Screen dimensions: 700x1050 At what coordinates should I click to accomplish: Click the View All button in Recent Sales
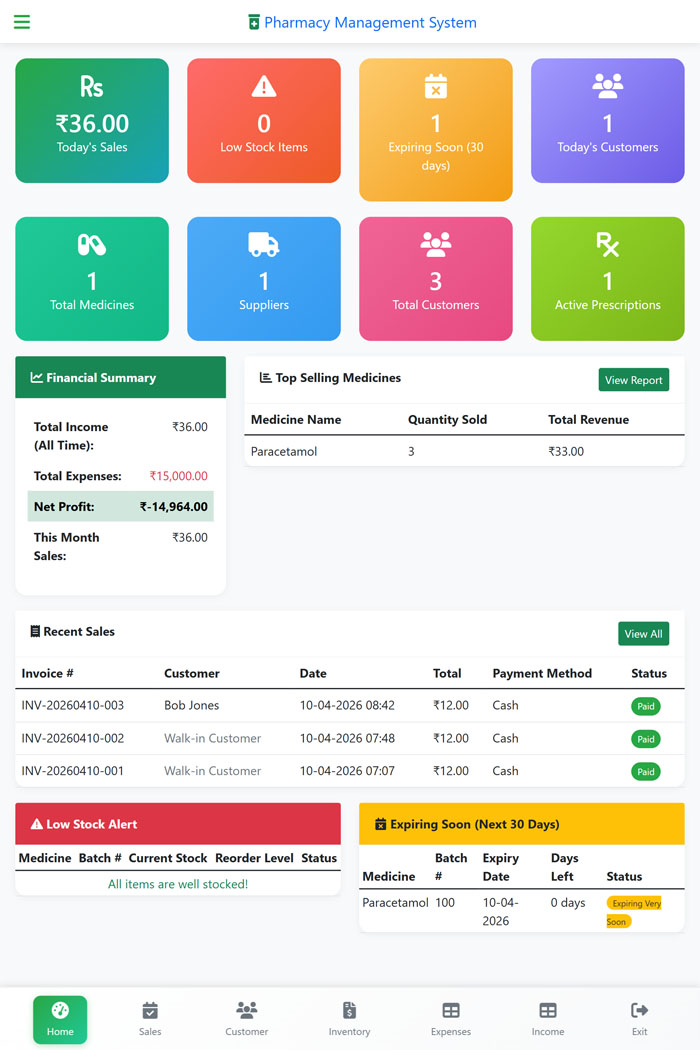point(644,633)
